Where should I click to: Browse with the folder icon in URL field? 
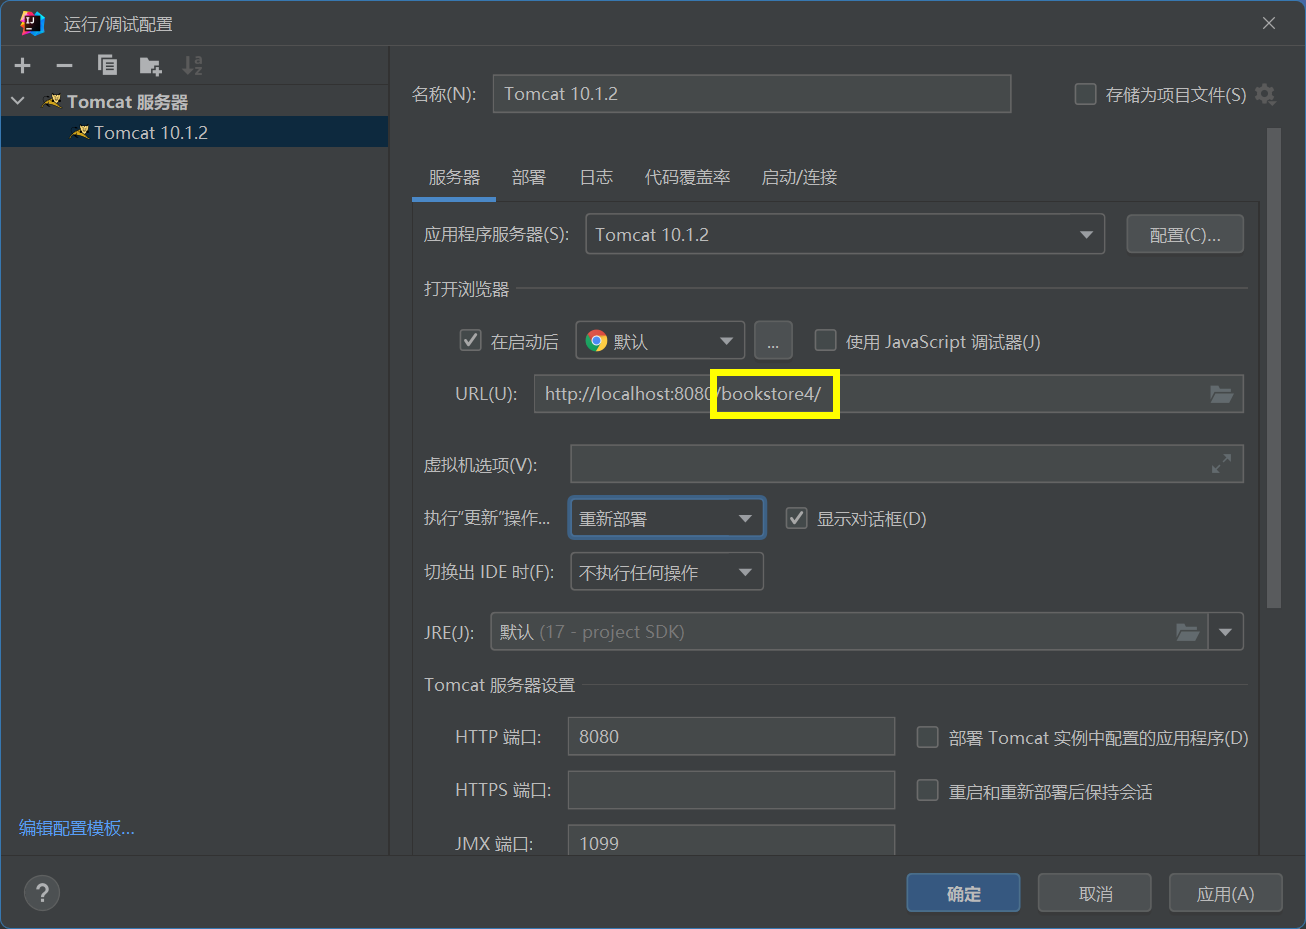pos(1221,394)
